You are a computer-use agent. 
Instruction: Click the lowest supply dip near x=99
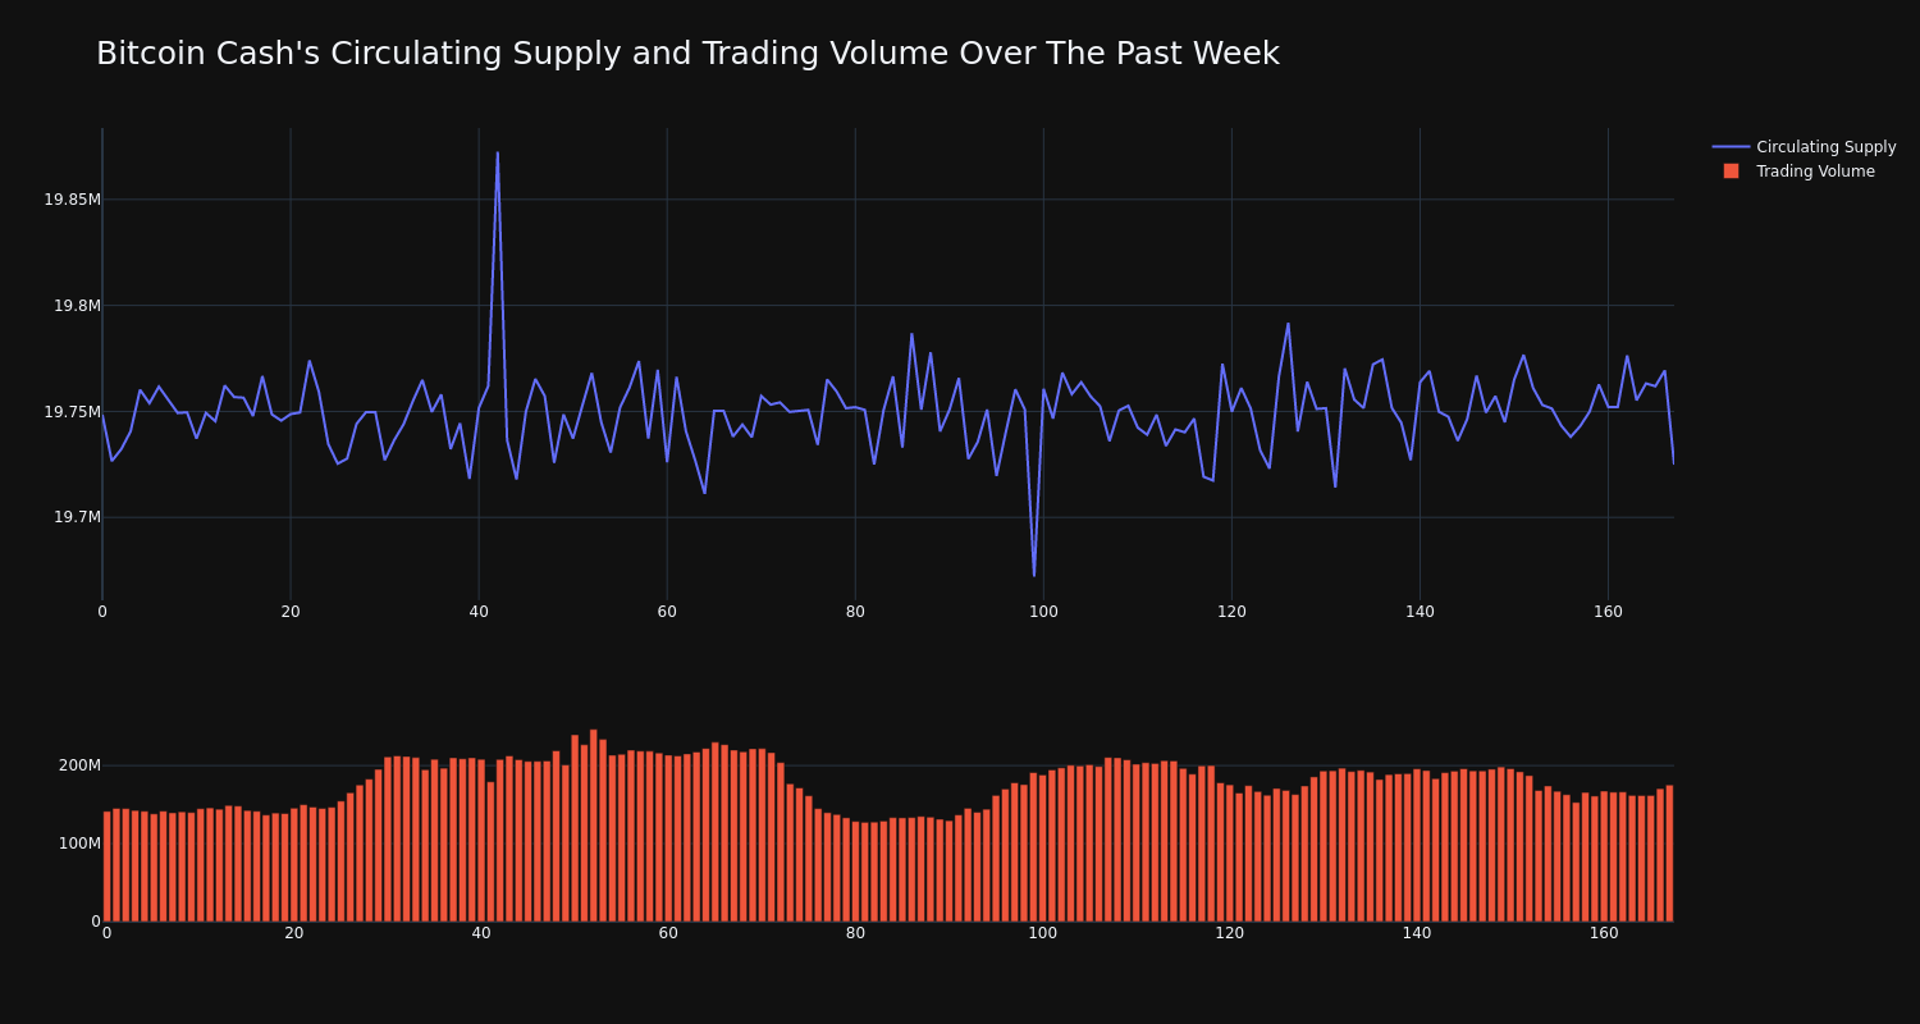1034,575
